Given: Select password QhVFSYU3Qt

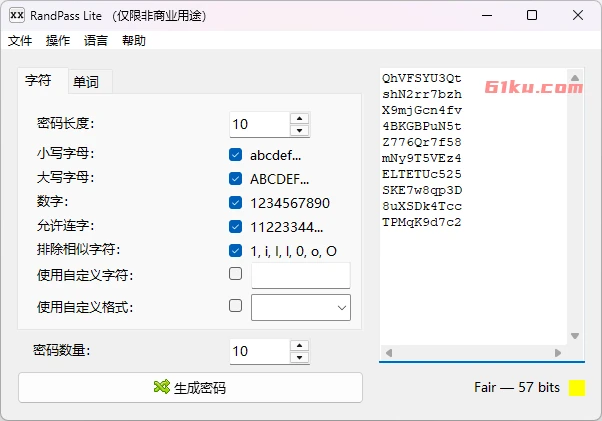Looking at the screenshot, I should click(x=422, y=78).
